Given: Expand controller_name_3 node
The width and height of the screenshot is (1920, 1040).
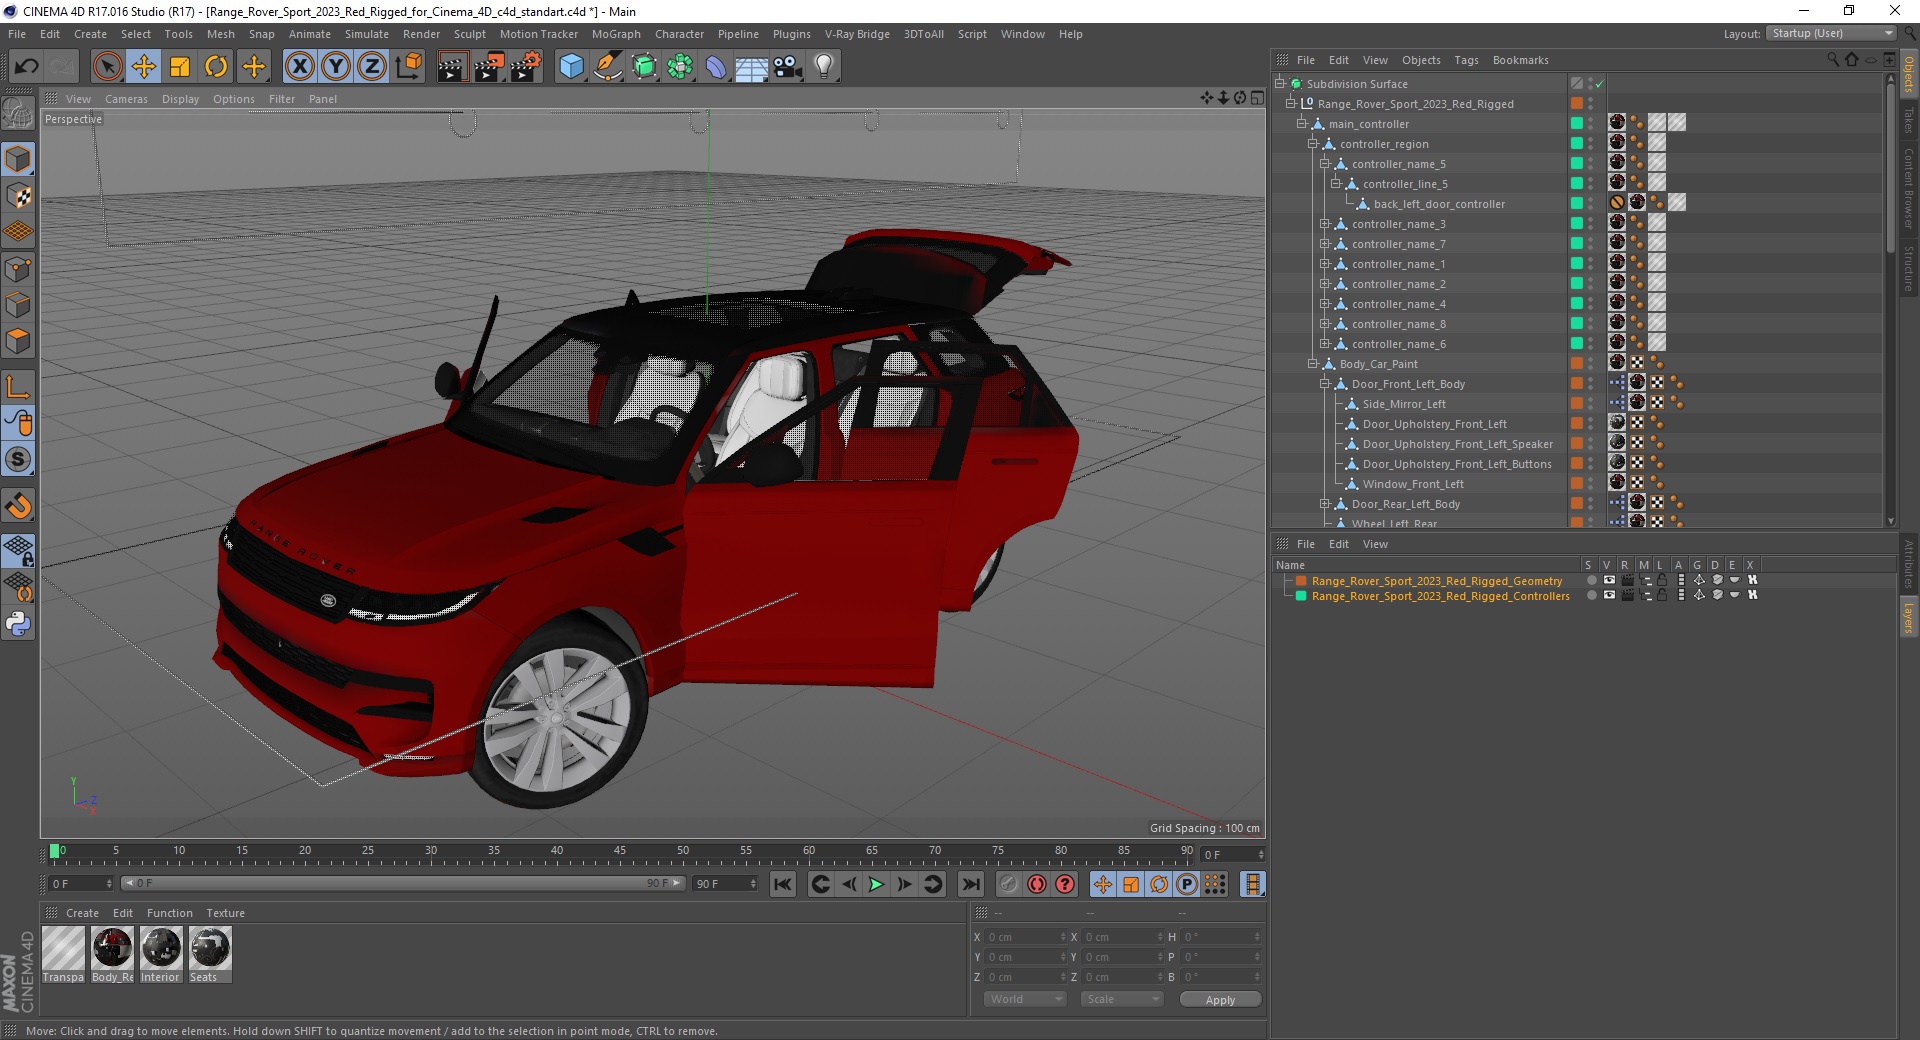Looking at the screenshot, I should coord(1324,224).
